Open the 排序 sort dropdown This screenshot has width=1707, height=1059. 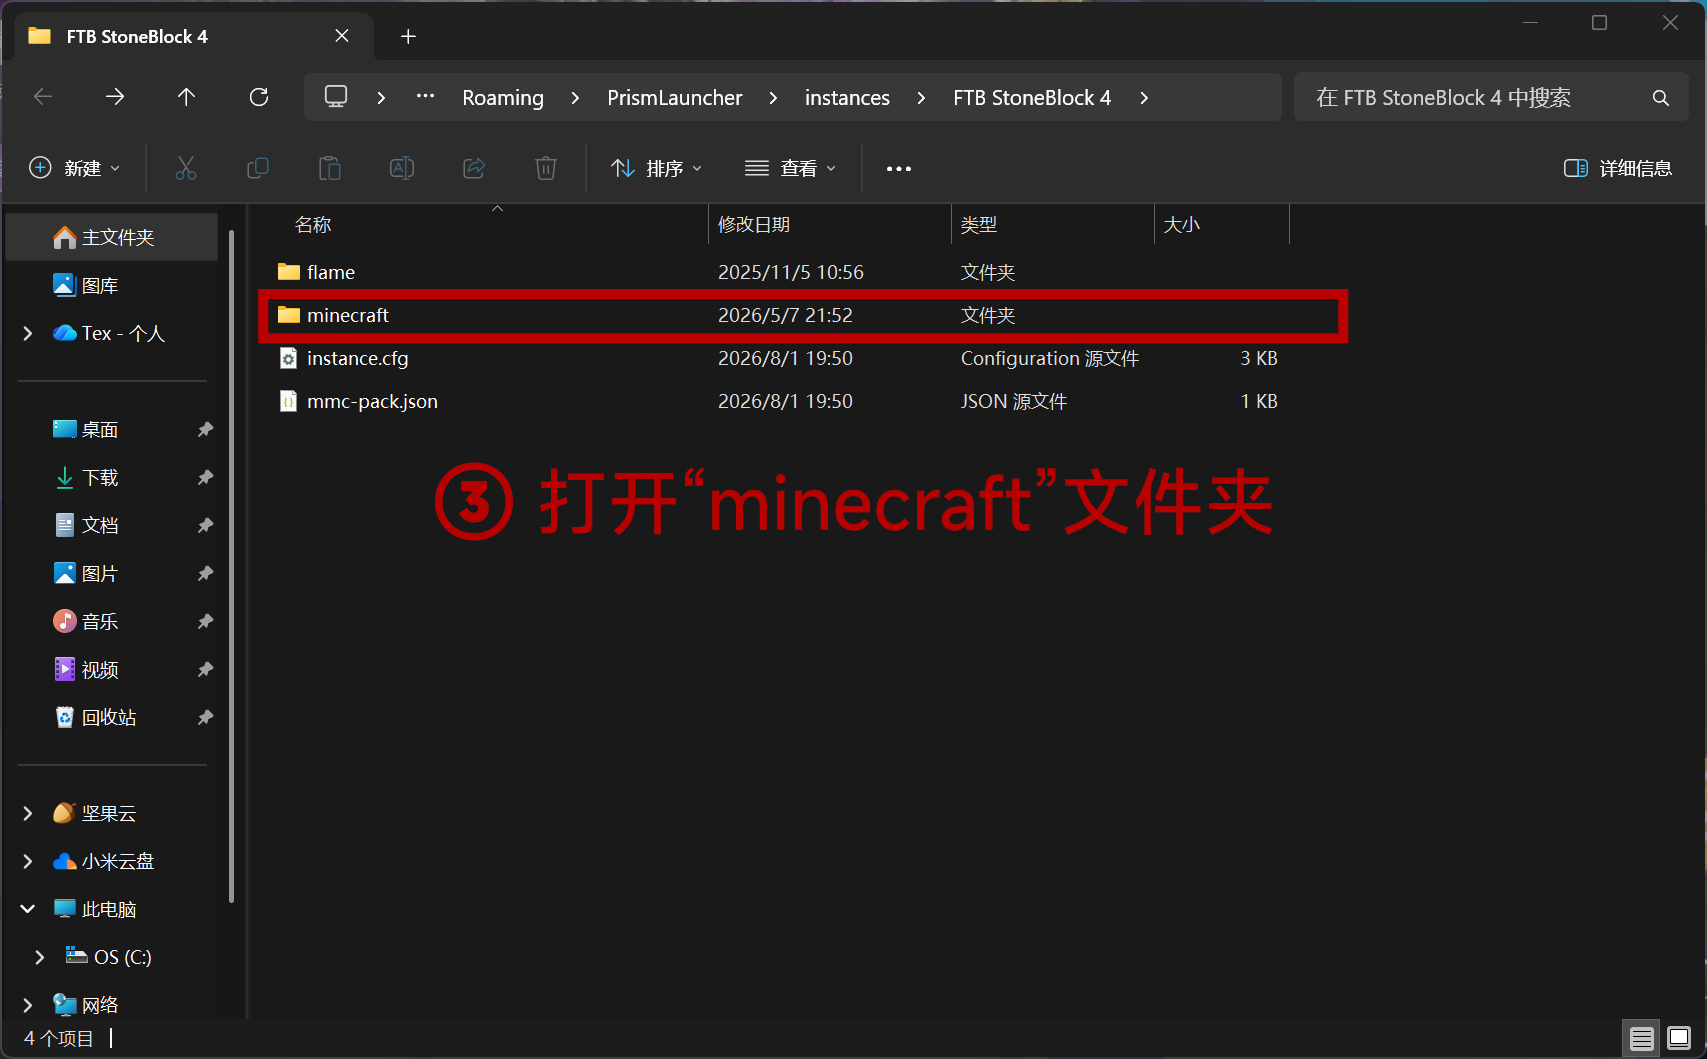point(657,168)
